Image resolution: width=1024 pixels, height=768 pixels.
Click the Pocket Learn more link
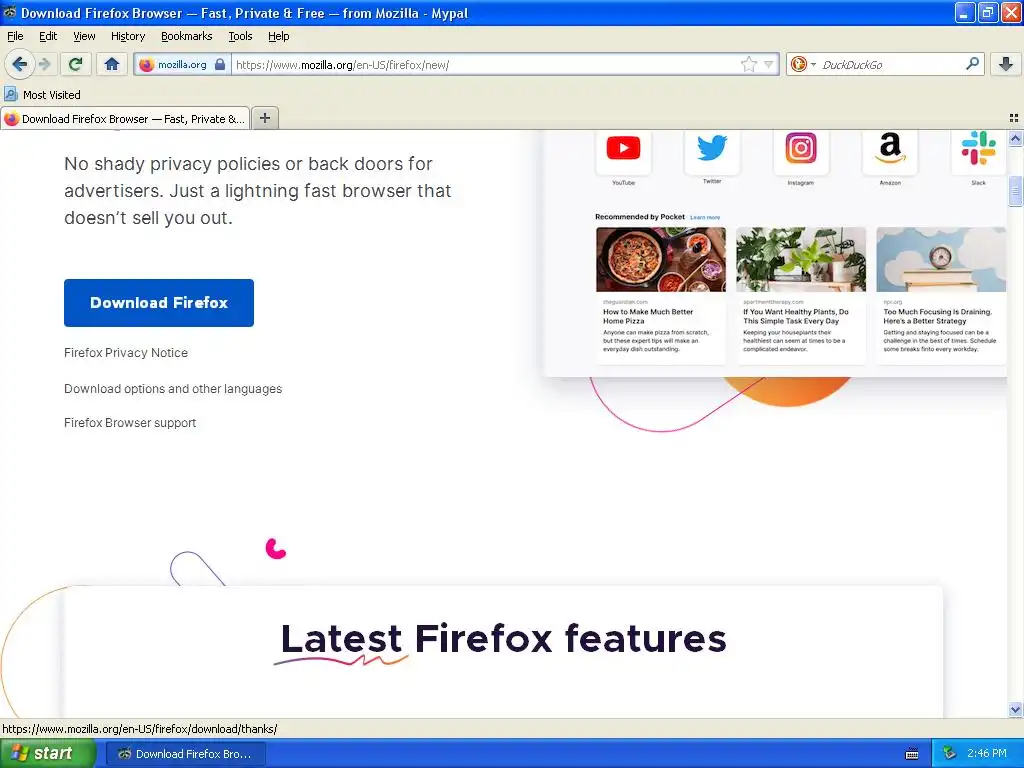[x=705, y=217]
